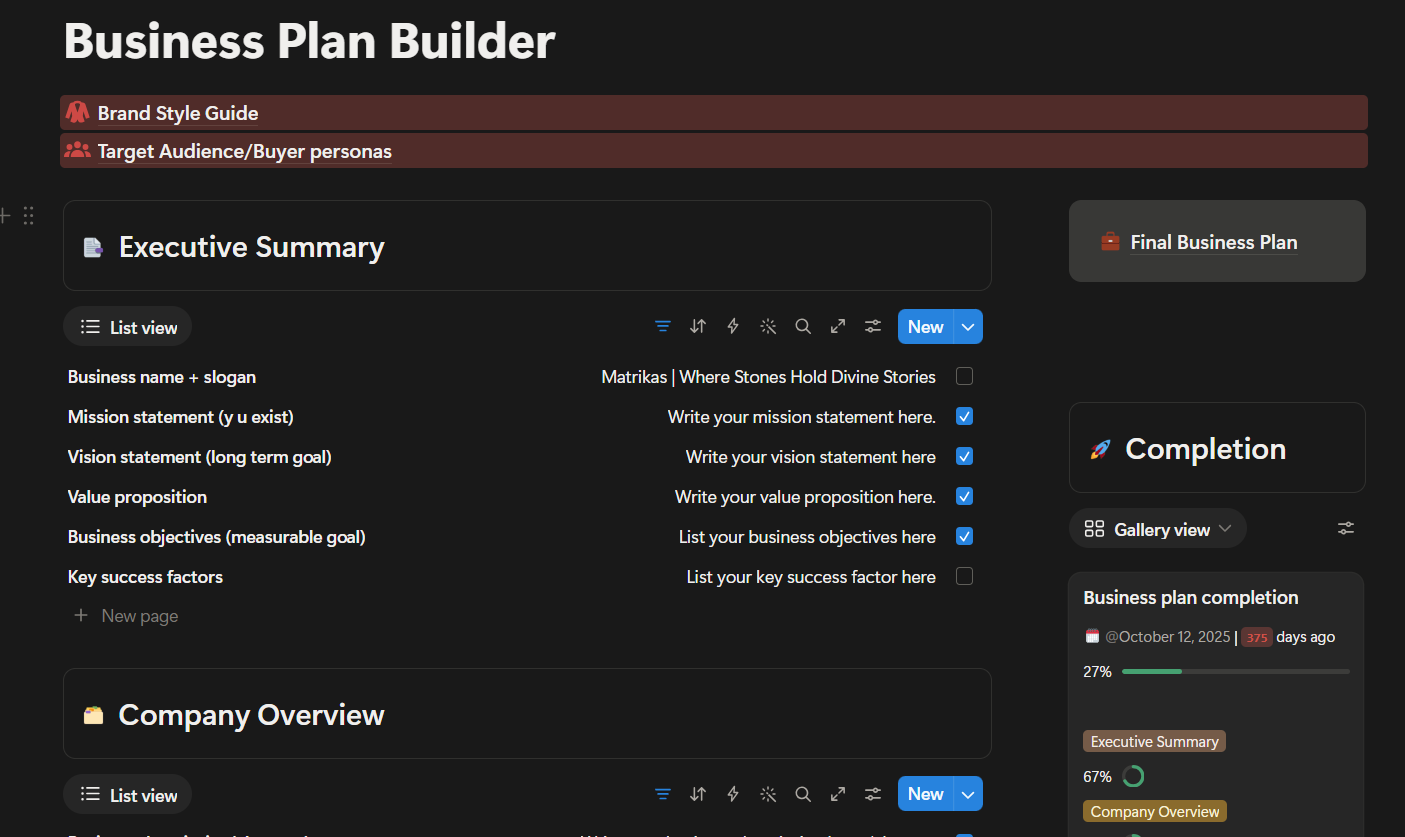Open the Final Business Plan page link

[x=1214, y=242]
